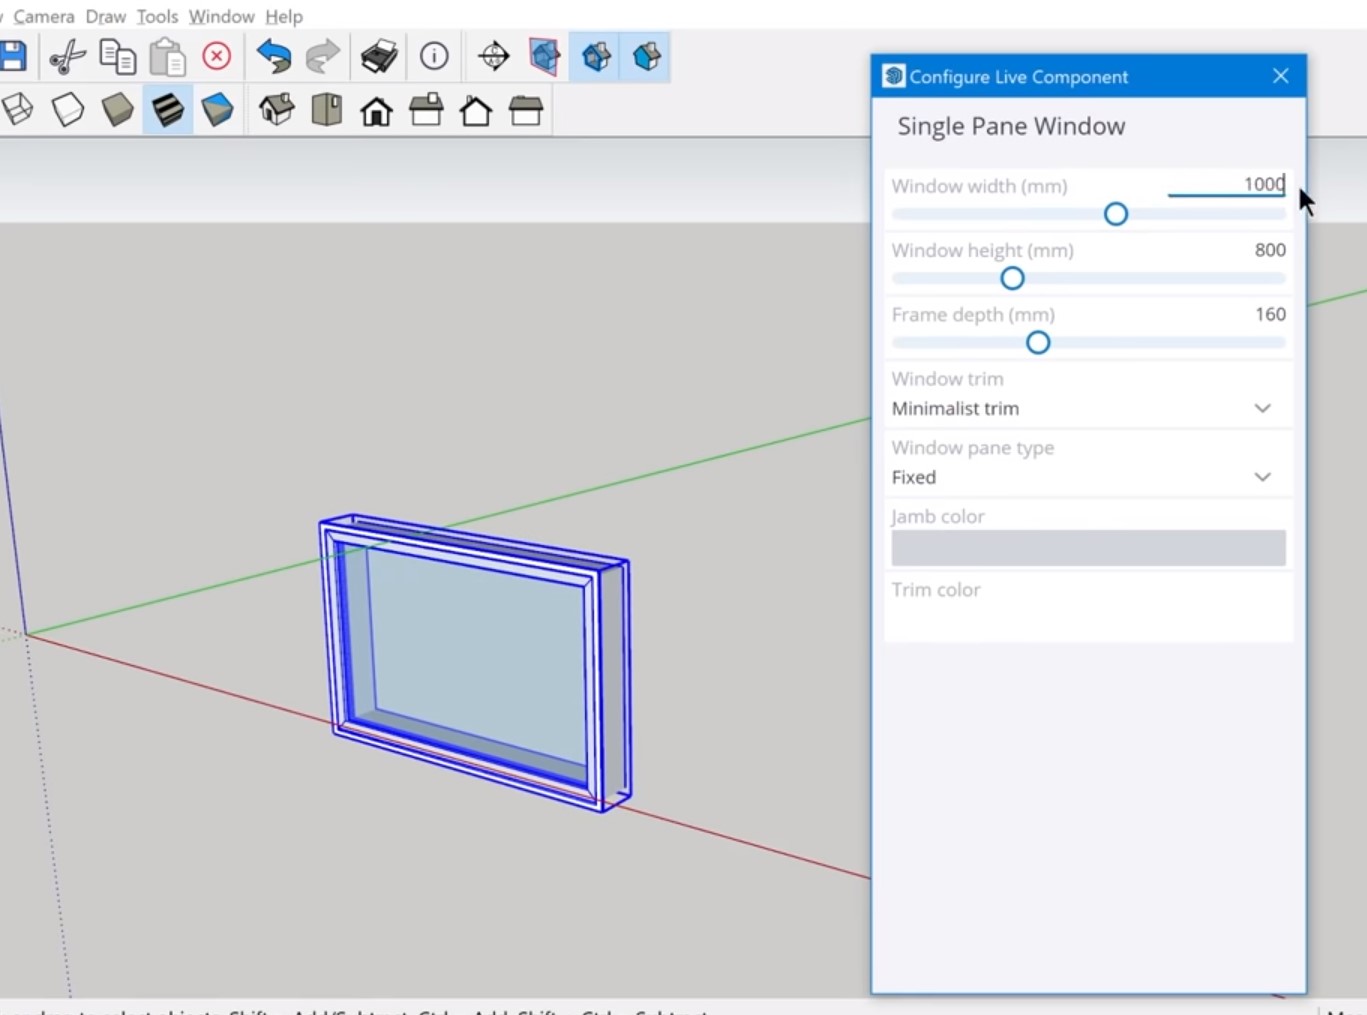Image resolution: width=1367 pixels, height=1015 pixels.
Task: Click the Window height slider handle
Action: click(x=1012, y=278)
